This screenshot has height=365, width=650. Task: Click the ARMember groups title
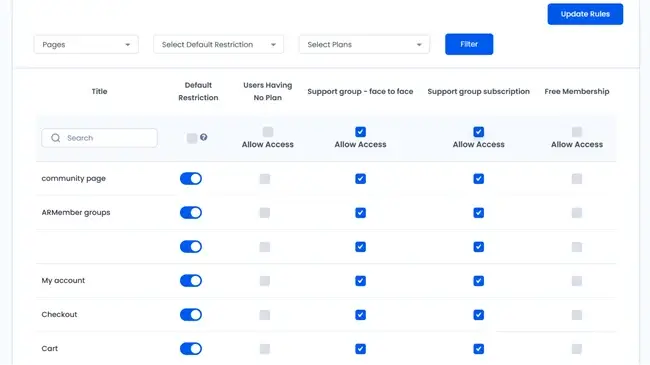click(x=76, y=212)
